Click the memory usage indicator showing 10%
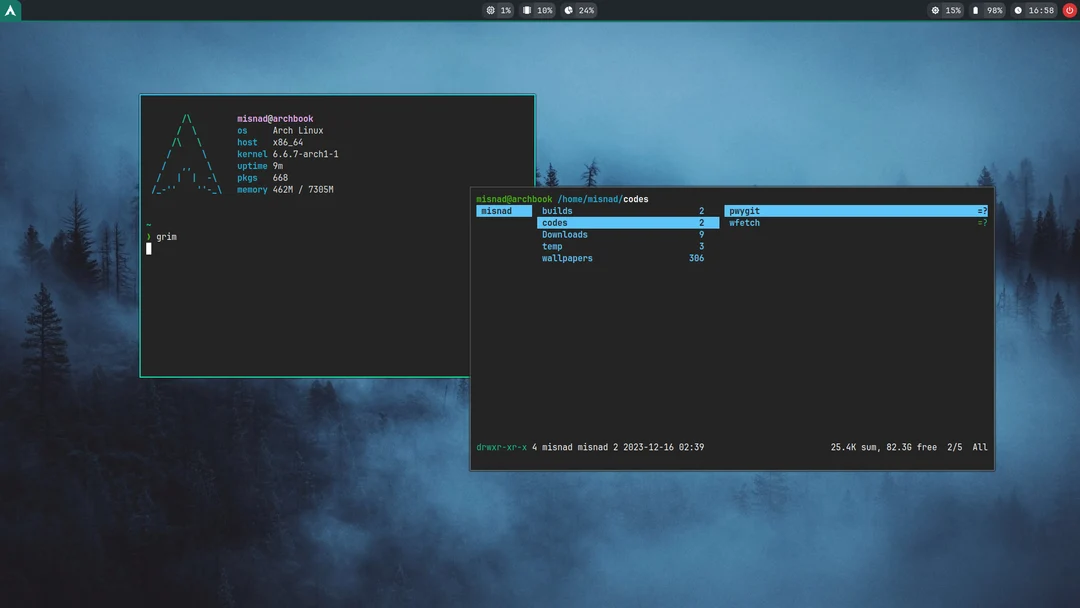 [536, 10]
